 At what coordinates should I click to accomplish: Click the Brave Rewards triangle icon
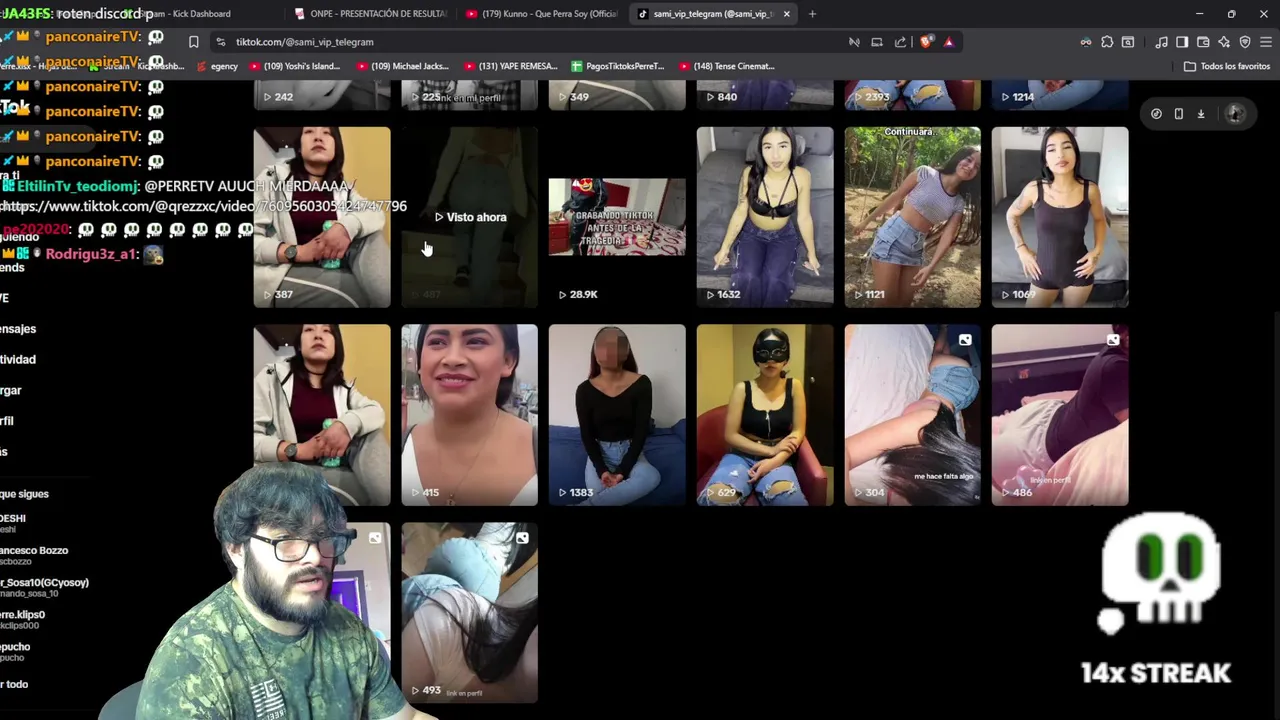948,42
